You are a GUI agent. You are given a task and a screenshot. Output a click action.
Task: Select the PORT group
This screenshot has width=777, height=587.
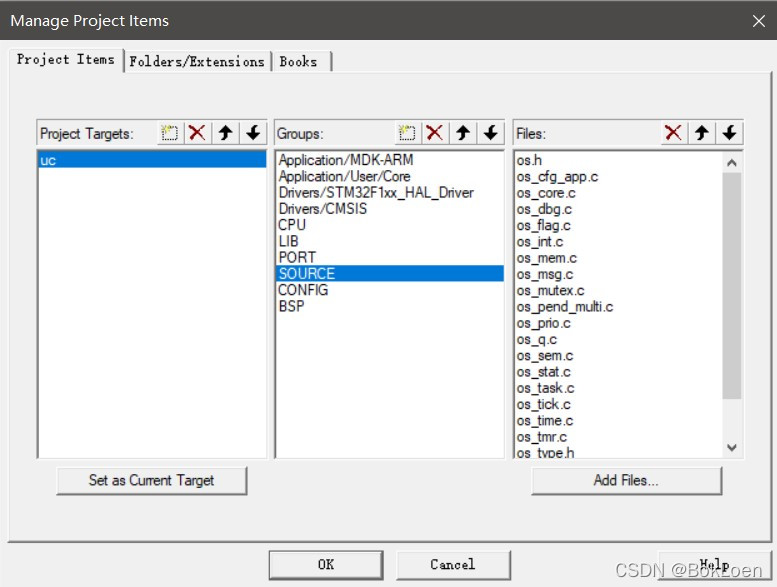tap(389, 258)
